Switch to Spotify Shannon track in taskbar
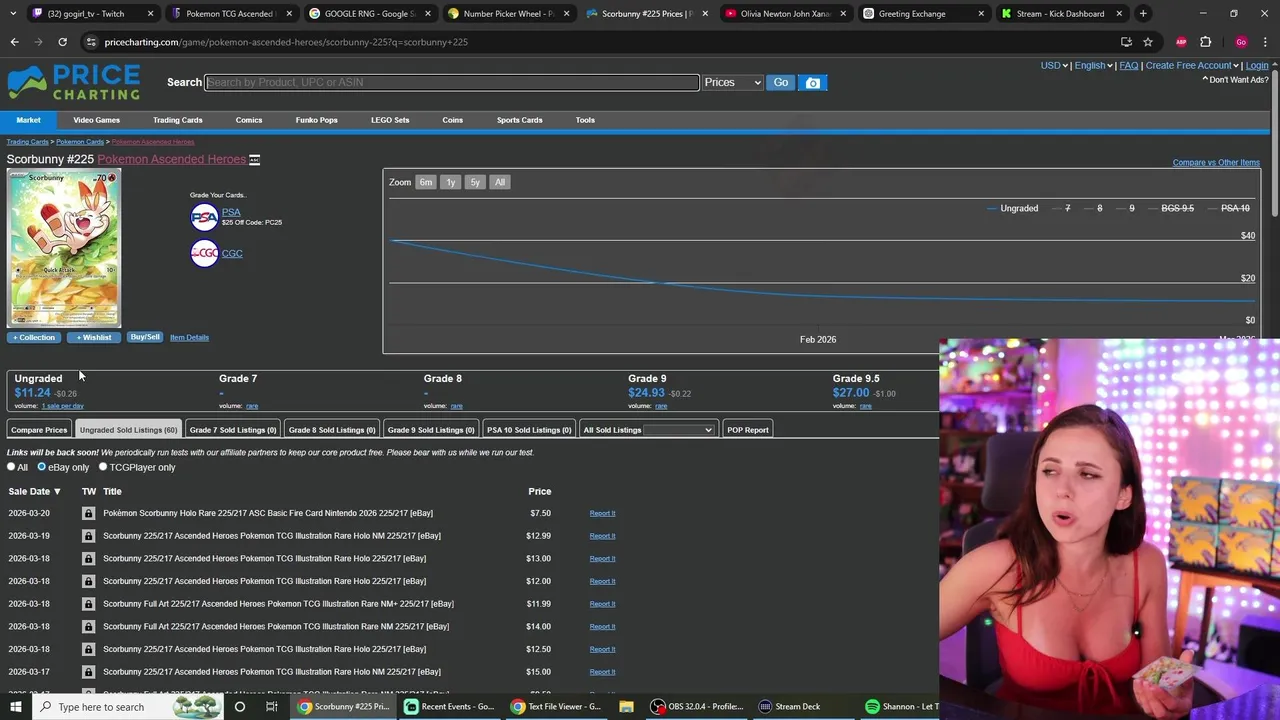Image resolution: width=1280 pixels, height=720 pixels. pos(900,707)
